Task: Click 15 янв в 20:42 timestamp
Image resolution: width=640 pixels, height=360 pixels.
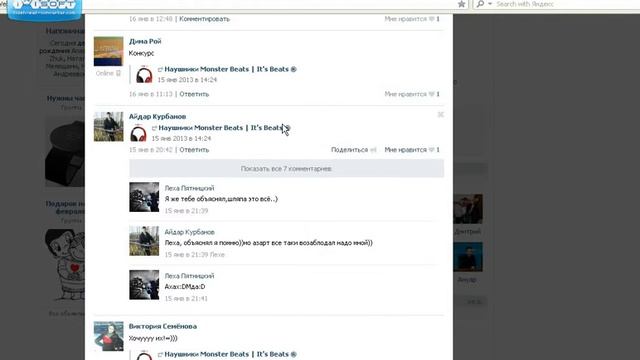Action: (x=151, y=150)
